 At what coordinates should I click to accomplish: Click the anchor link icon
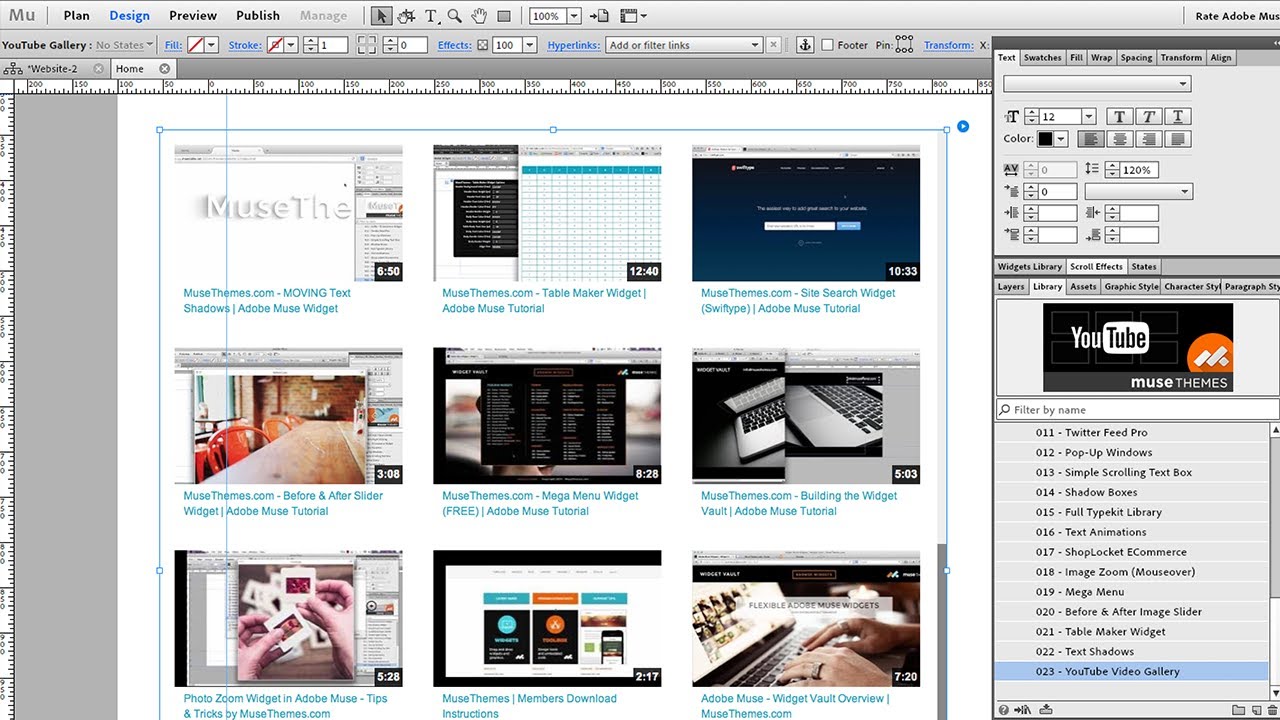click(803, 45)
